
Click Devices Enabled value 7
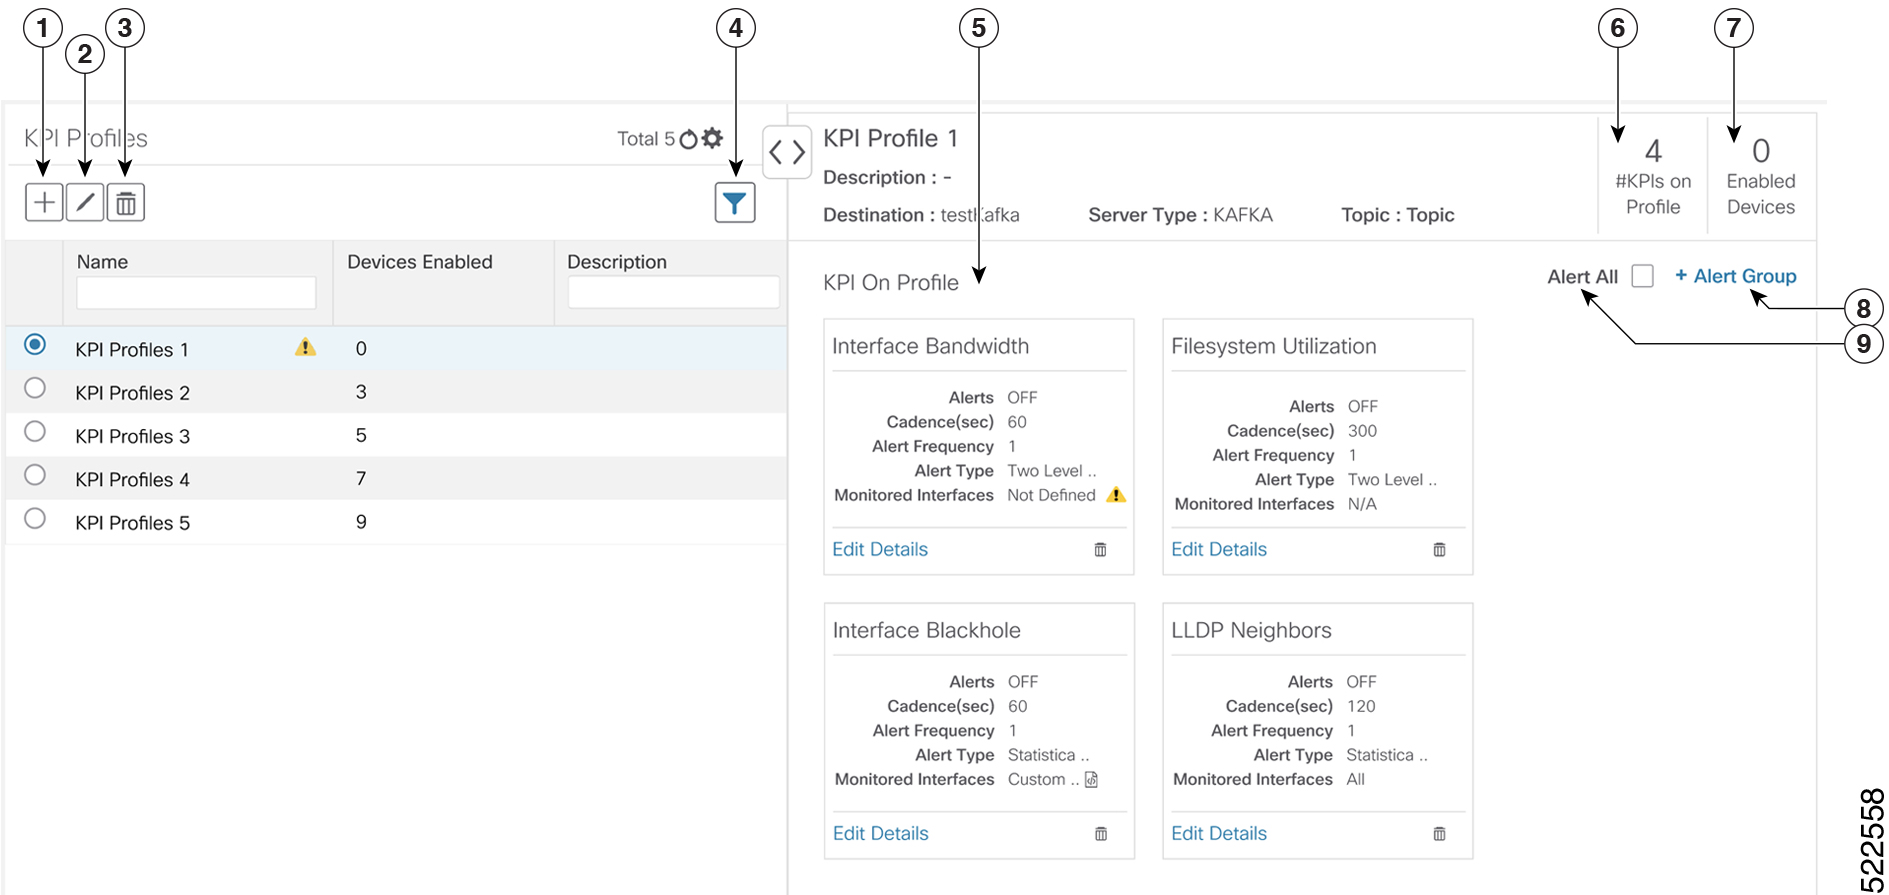click(361, 479)
